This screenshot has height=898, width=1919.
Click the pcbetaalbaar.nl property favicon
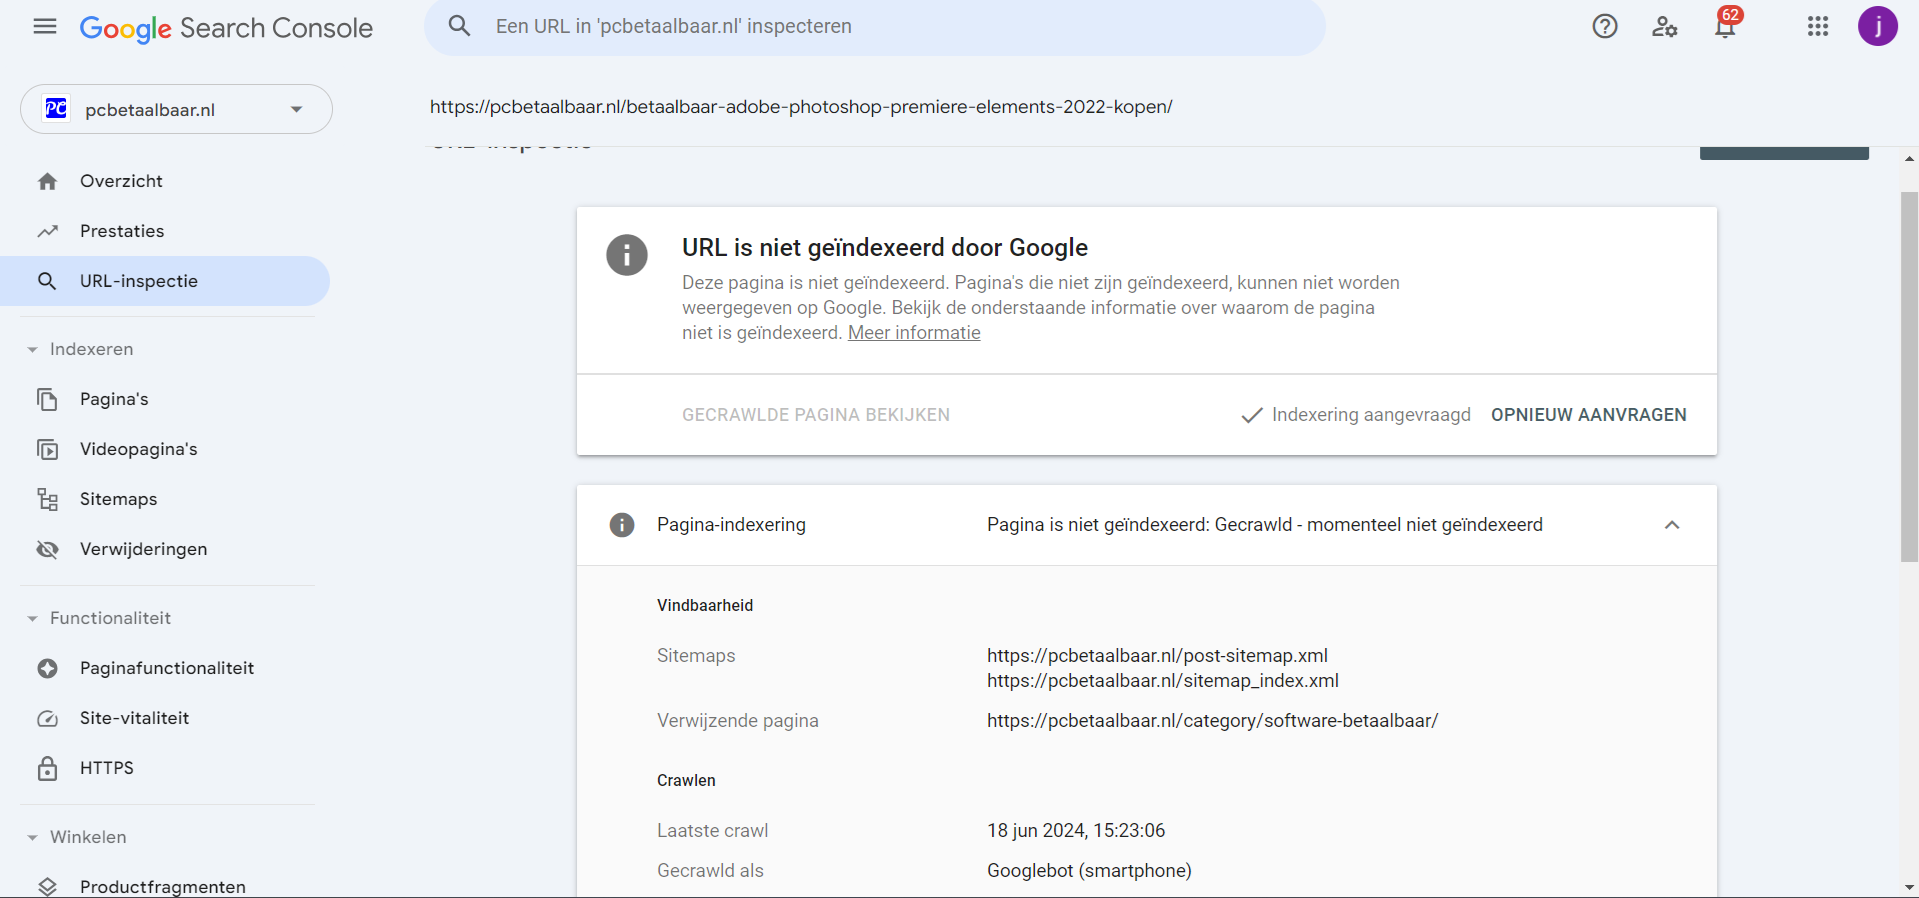[56, 108]
